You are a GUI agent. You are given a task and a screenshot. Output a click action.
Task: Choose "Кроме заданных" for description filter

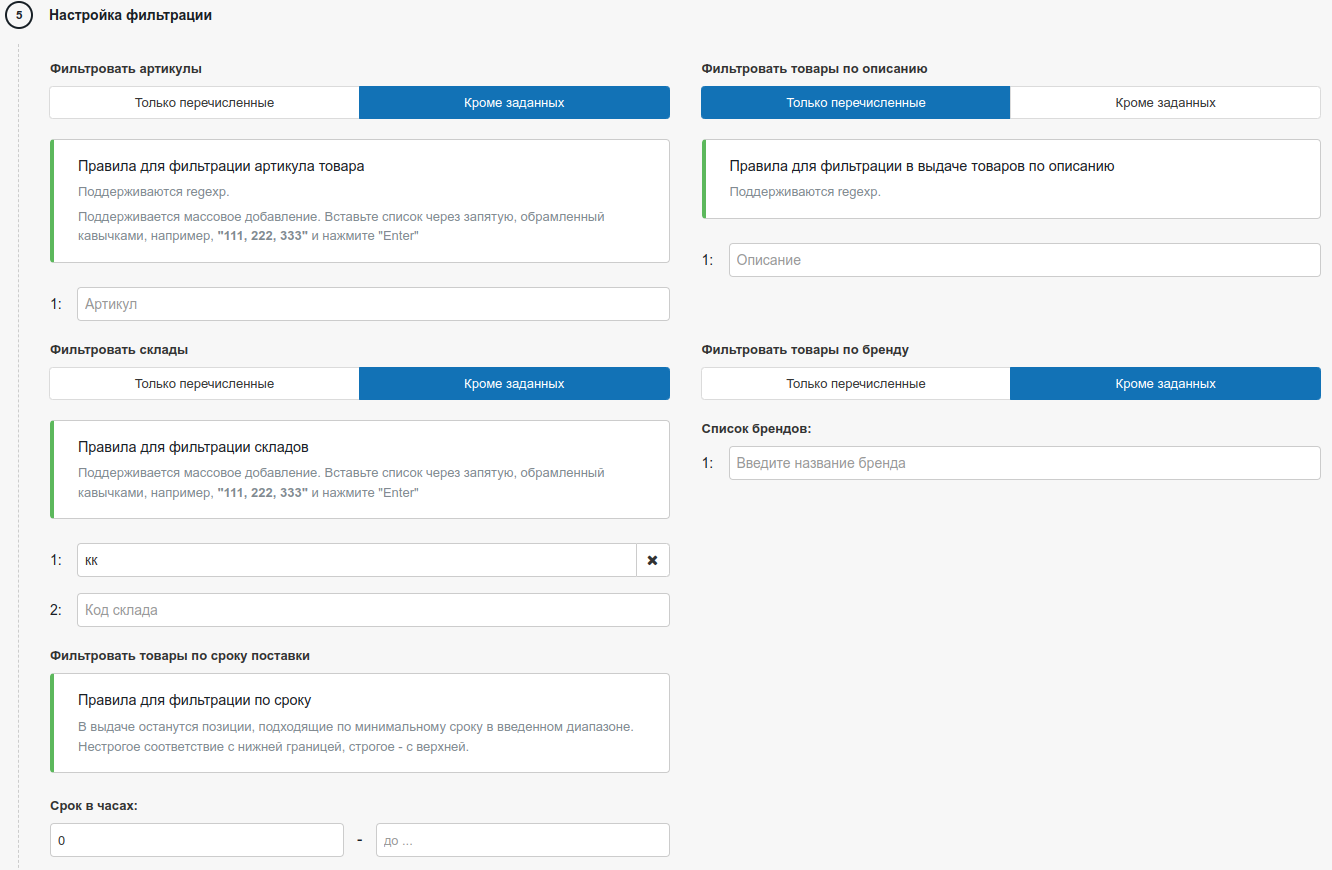1165,103
